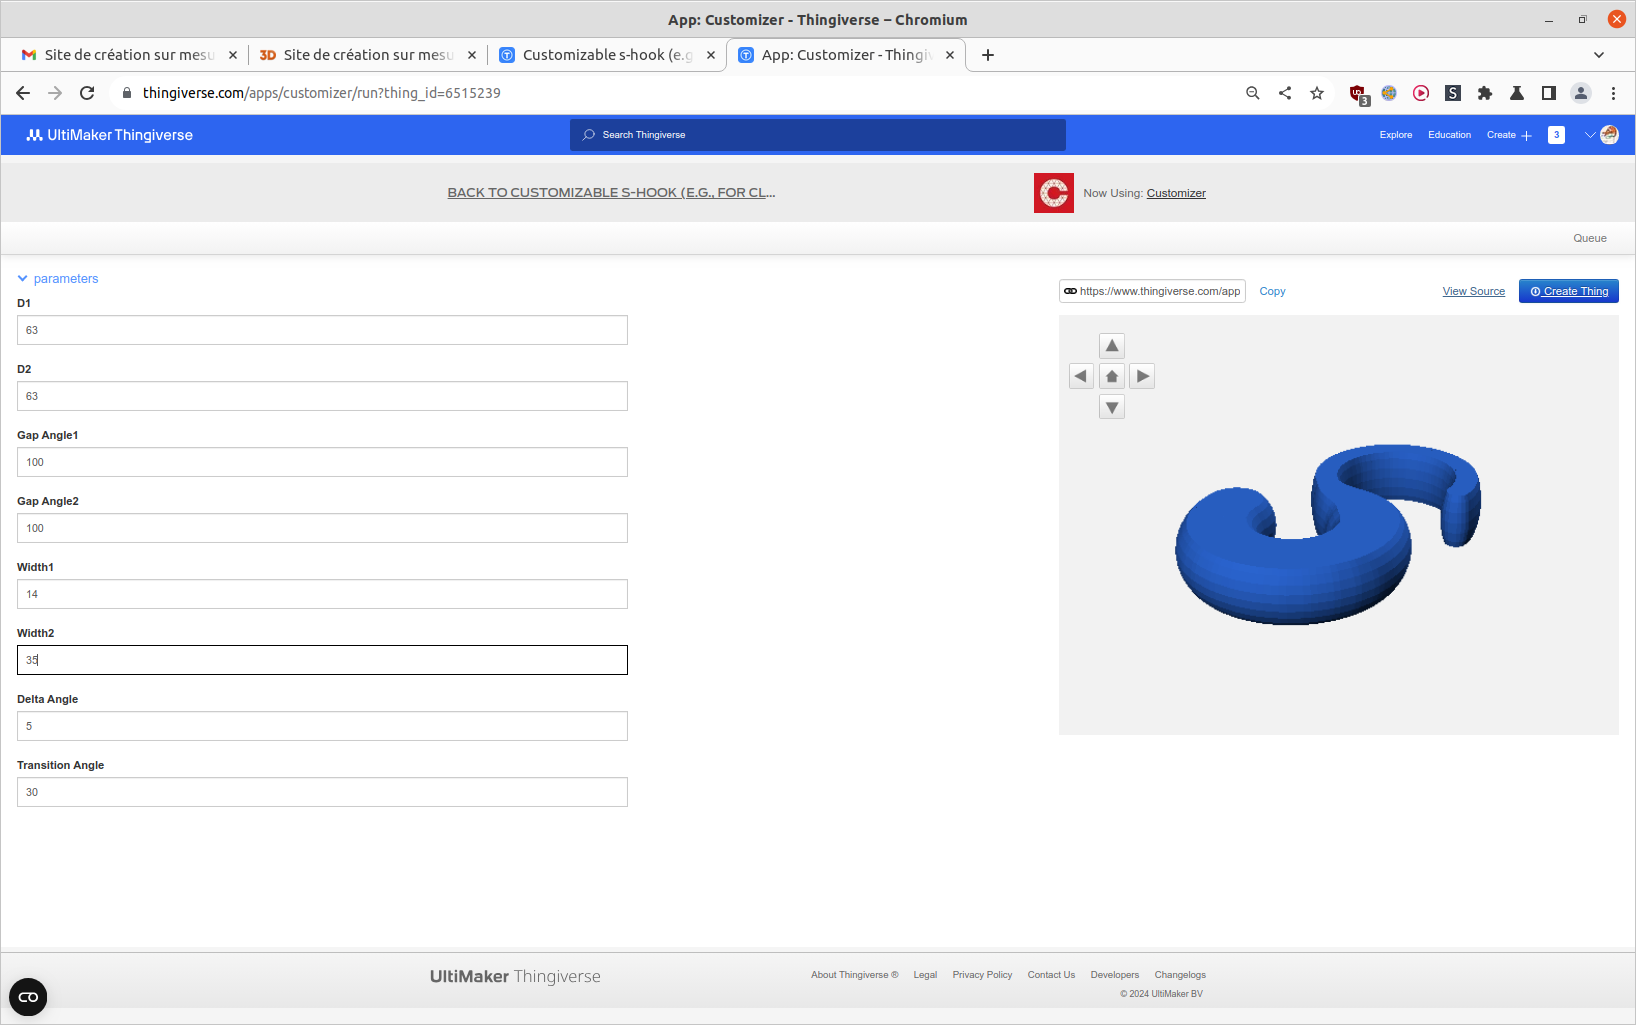Click the D1 input field
Image resolution: width=1636 pixels, height=1025 pixels.
322,330
